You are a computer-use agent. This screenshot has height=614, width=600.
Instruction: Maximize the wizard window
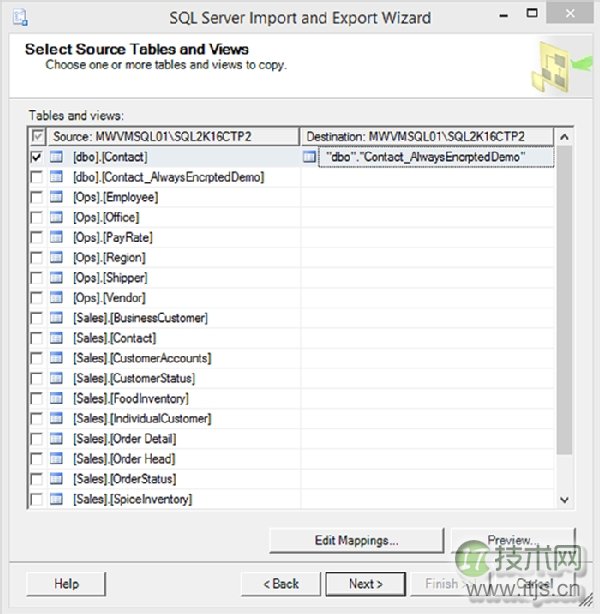(531, 13)
